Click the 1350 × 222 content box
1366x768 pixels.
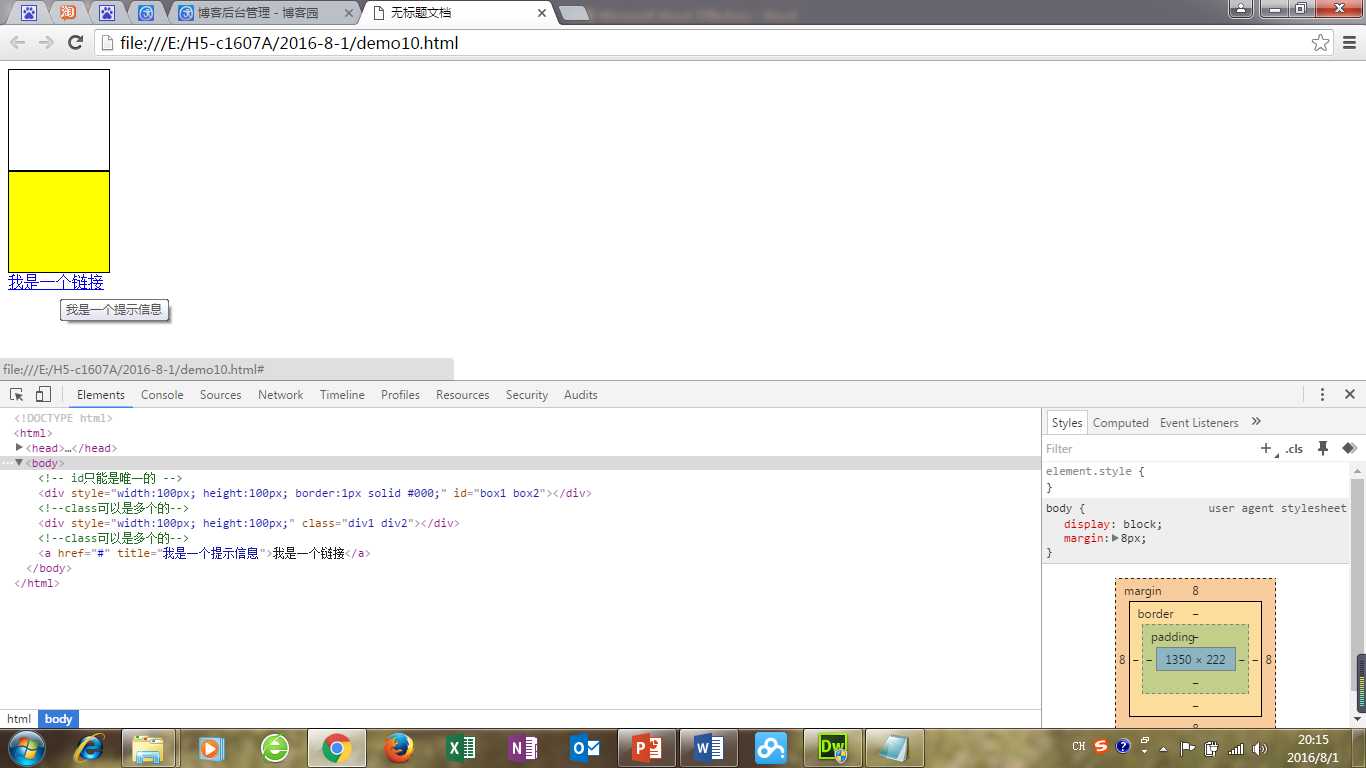pos(1195,660)
